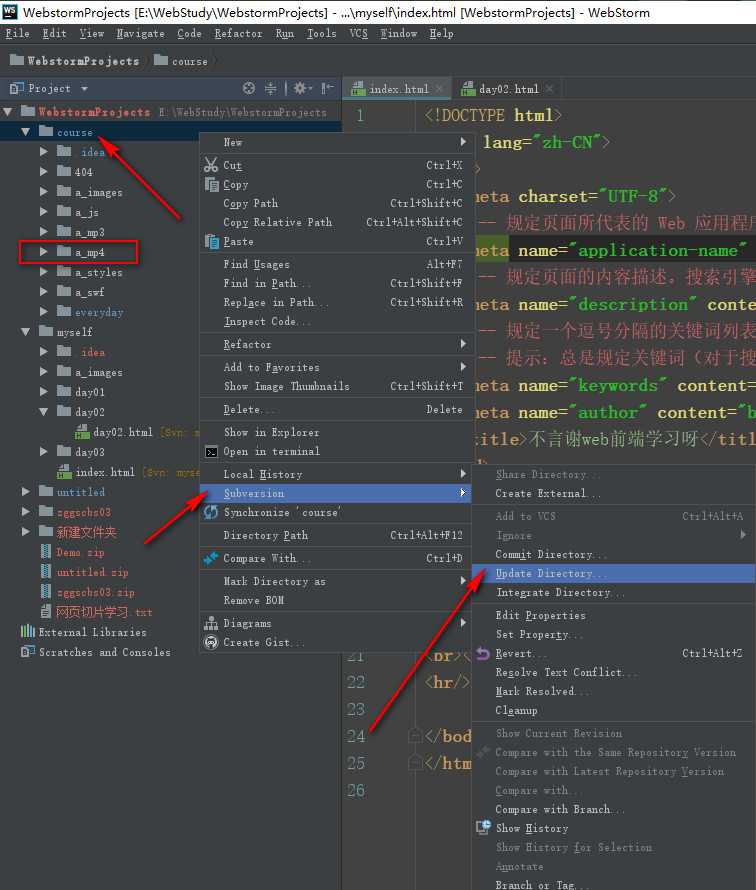Click the Cut scissors icon in context menu

(x=211, y=165)
